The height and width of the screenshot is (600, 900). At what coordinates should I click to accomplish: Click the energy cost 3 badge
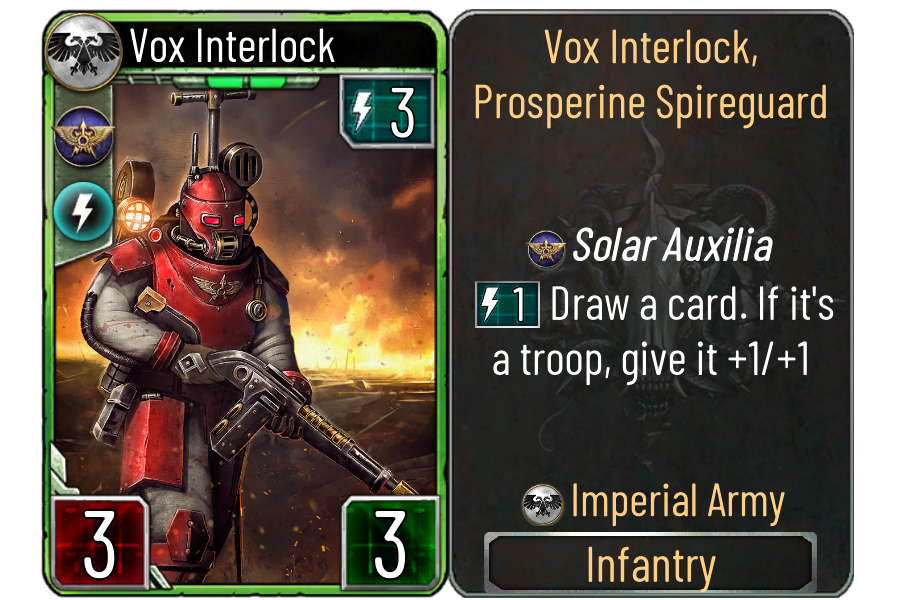click(x=386, y=111)
